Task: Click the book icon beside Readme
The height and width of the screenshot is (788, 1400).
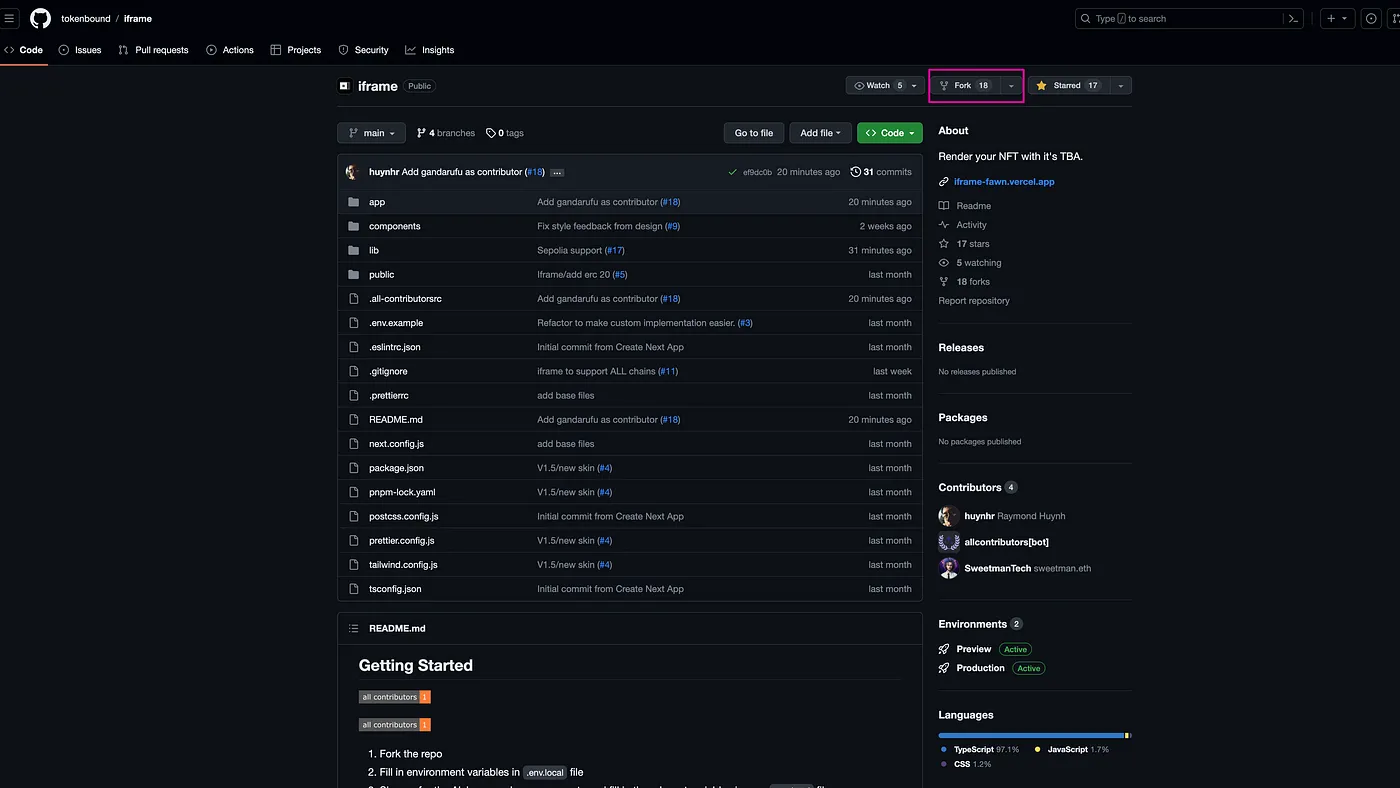Action: pyautogui.click(x=944, y=206)
